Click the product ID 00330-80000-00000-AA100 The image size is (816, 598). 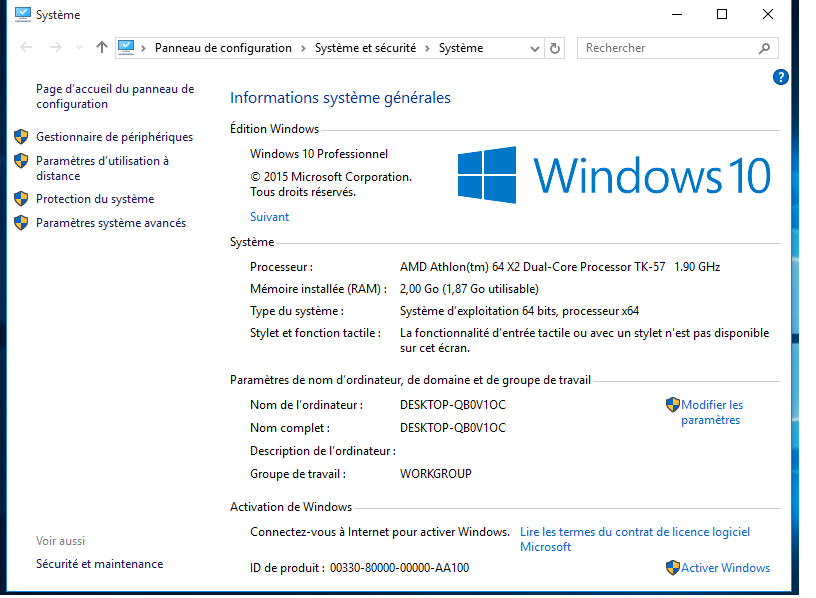pyautogui.click(x=399, y=568)
